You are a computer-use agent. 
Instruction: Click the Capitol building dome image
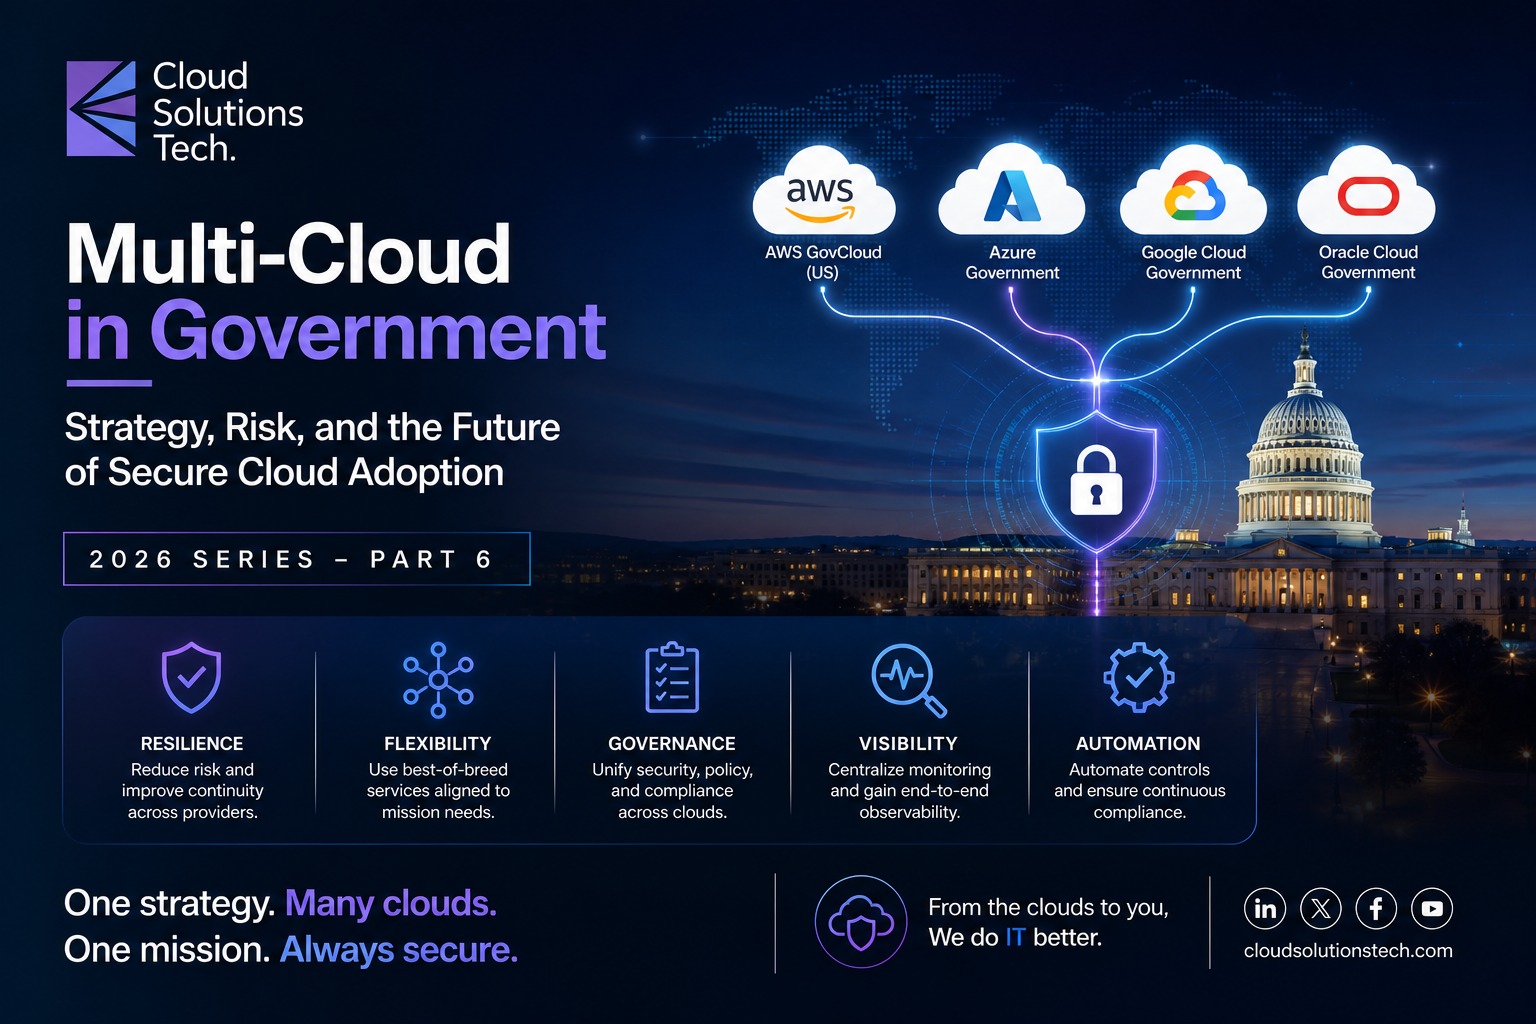pos(1304,440)
